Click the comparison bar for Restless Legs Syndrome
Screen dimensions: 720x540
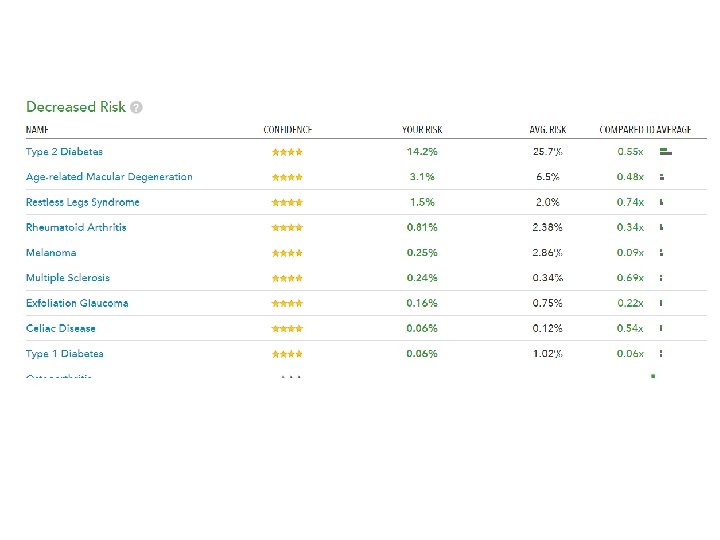(x=661, y=202)
